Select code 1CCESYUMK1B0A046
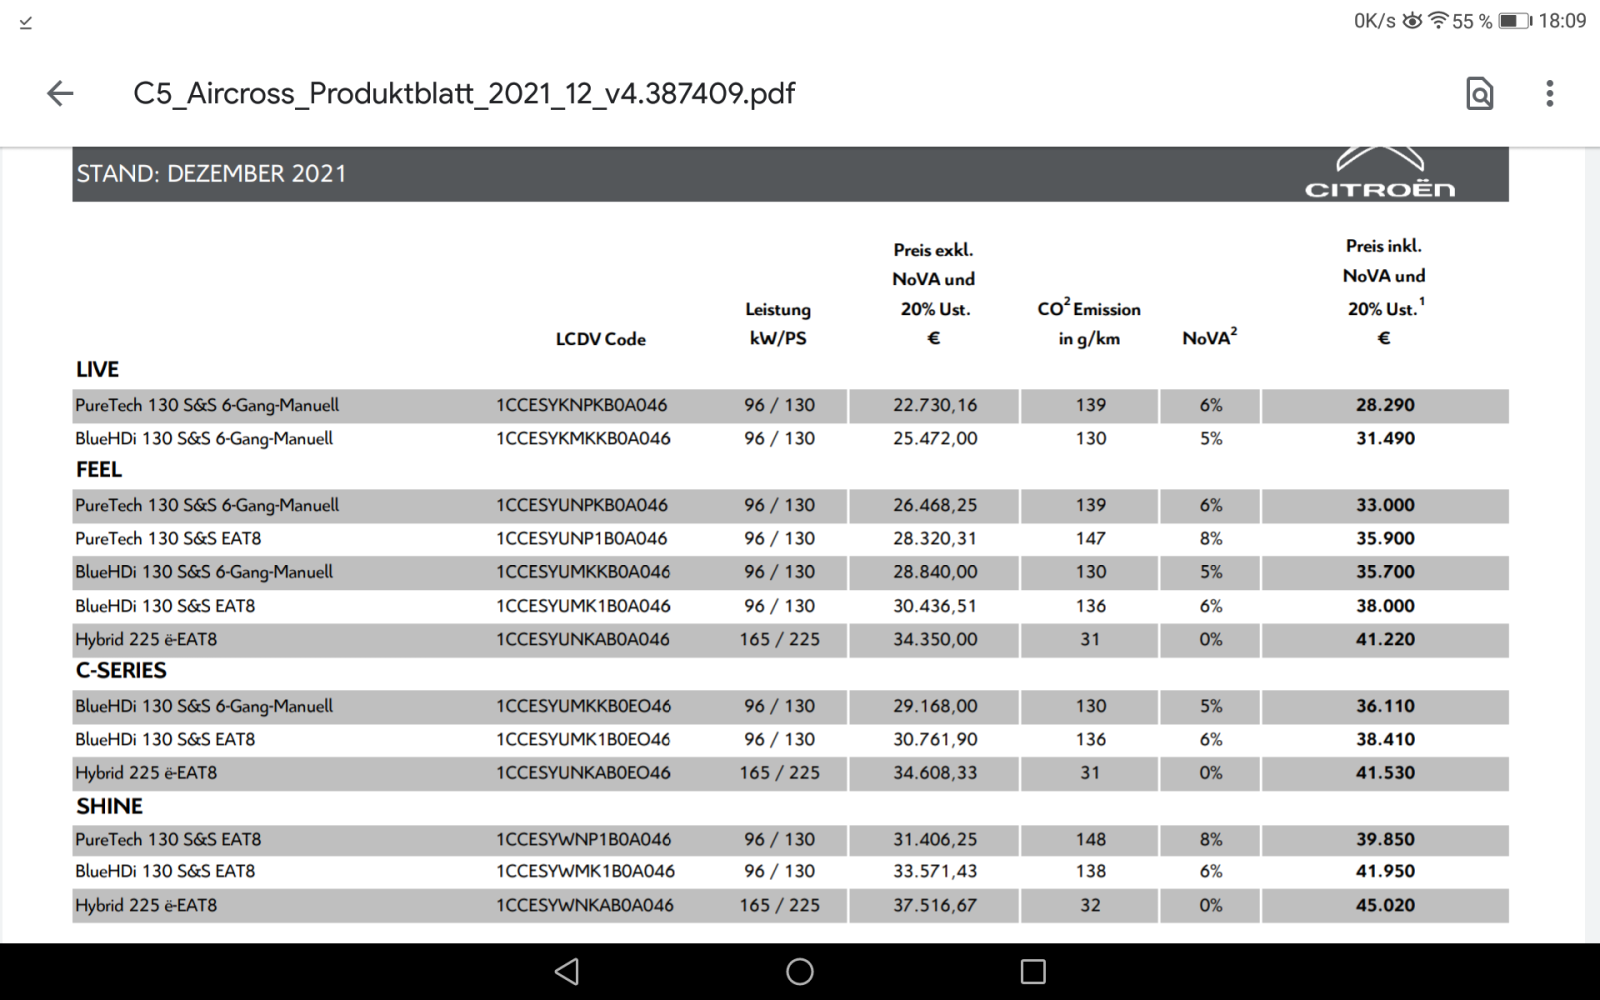Screen dimensions: 1600x1000 point(583,606)
